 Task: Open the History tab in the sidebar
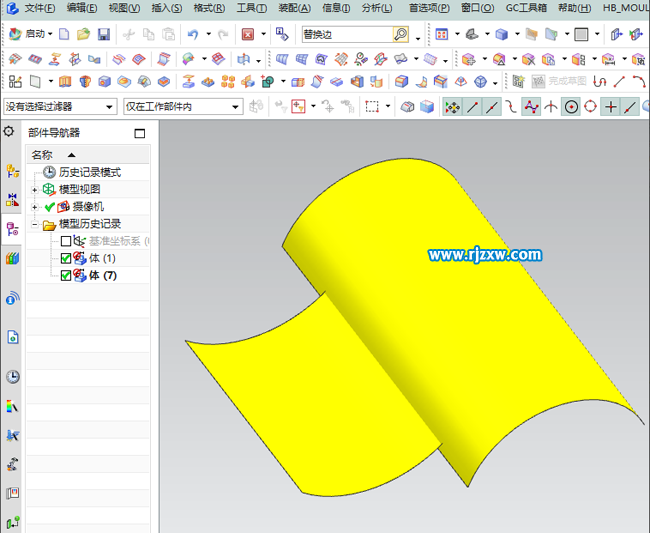point(12,376)
